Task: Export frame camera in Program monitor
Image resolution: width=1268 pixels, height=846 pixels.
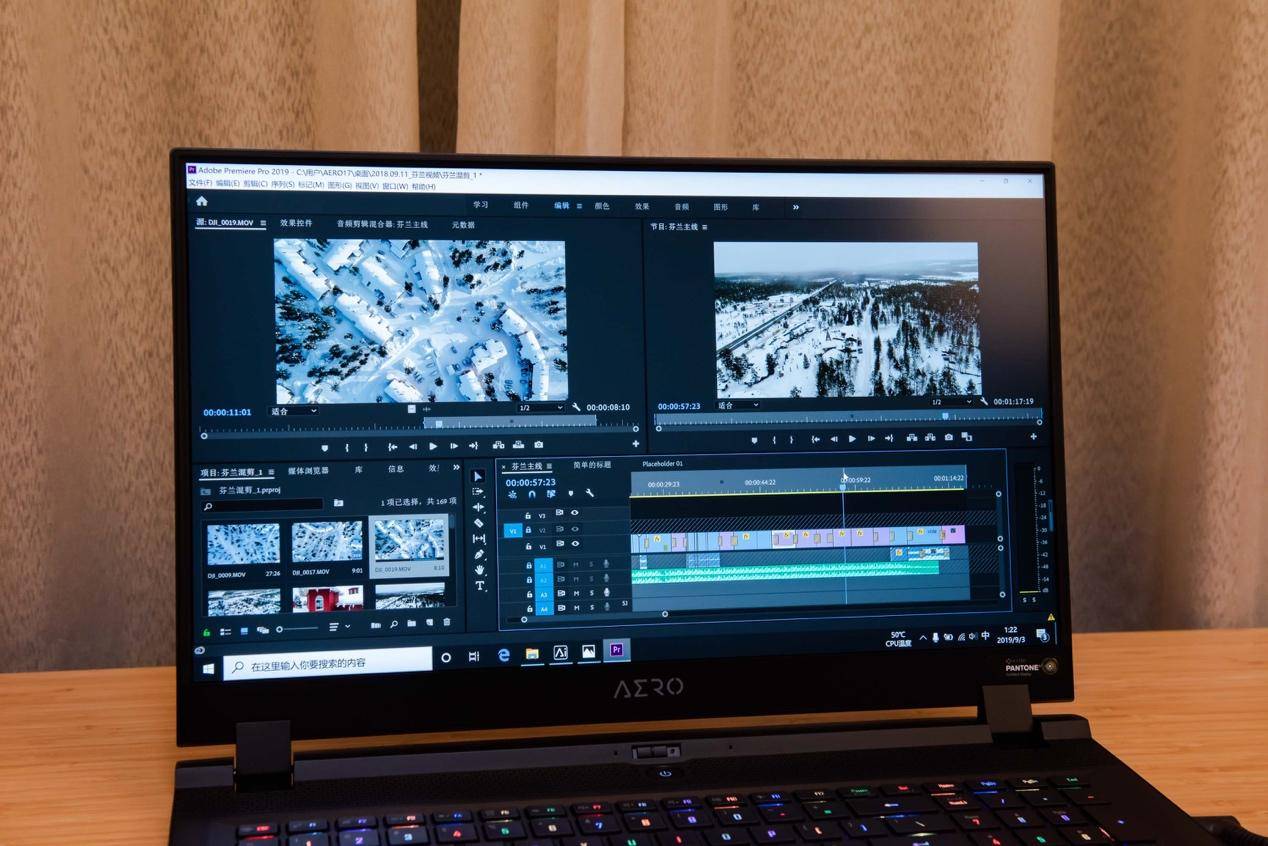Action: [x=949, y=437]
